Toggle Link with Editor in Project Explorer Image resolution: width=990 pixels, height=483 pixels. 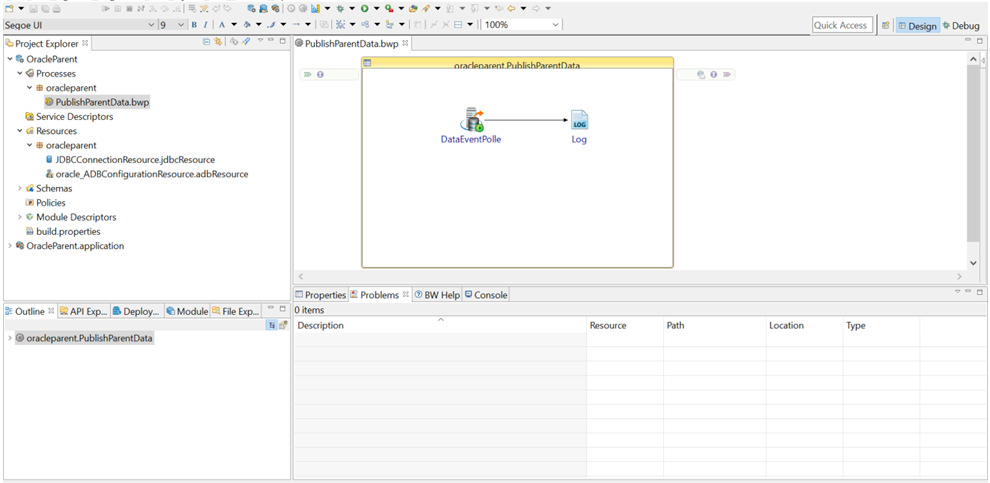[219, 43]
